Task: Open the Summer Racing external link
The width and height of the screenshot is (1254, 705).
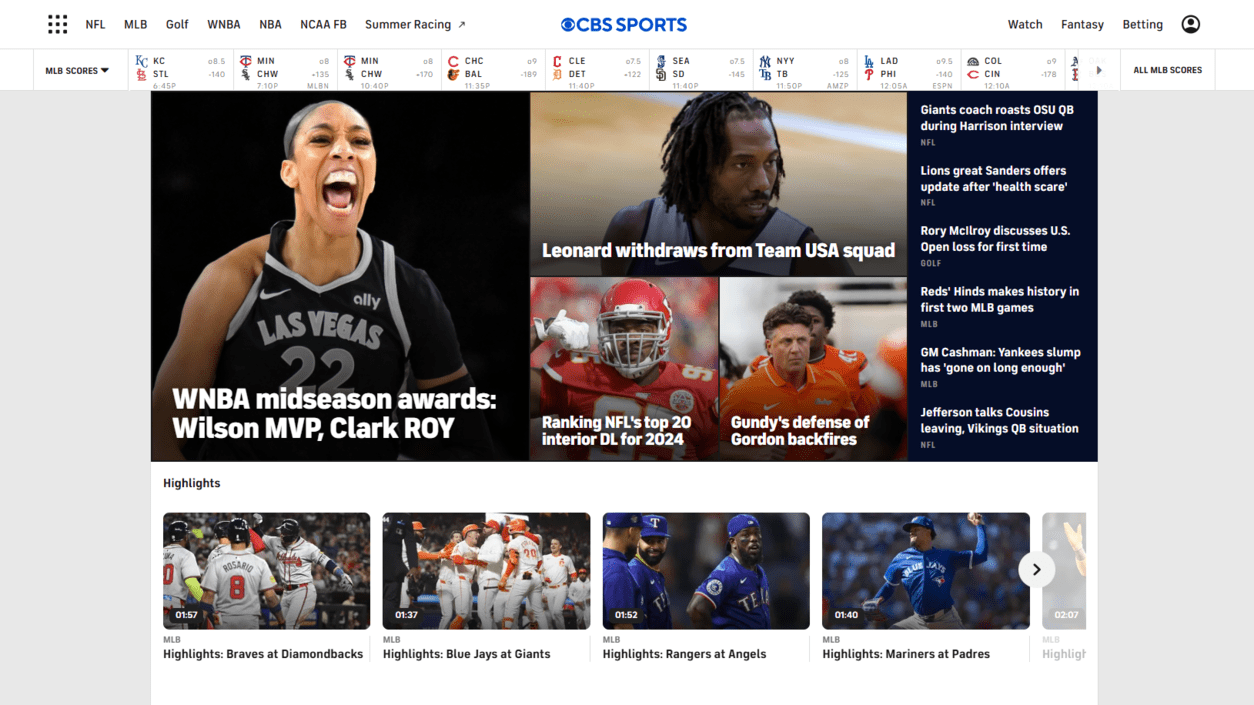Action: [415, 24]
